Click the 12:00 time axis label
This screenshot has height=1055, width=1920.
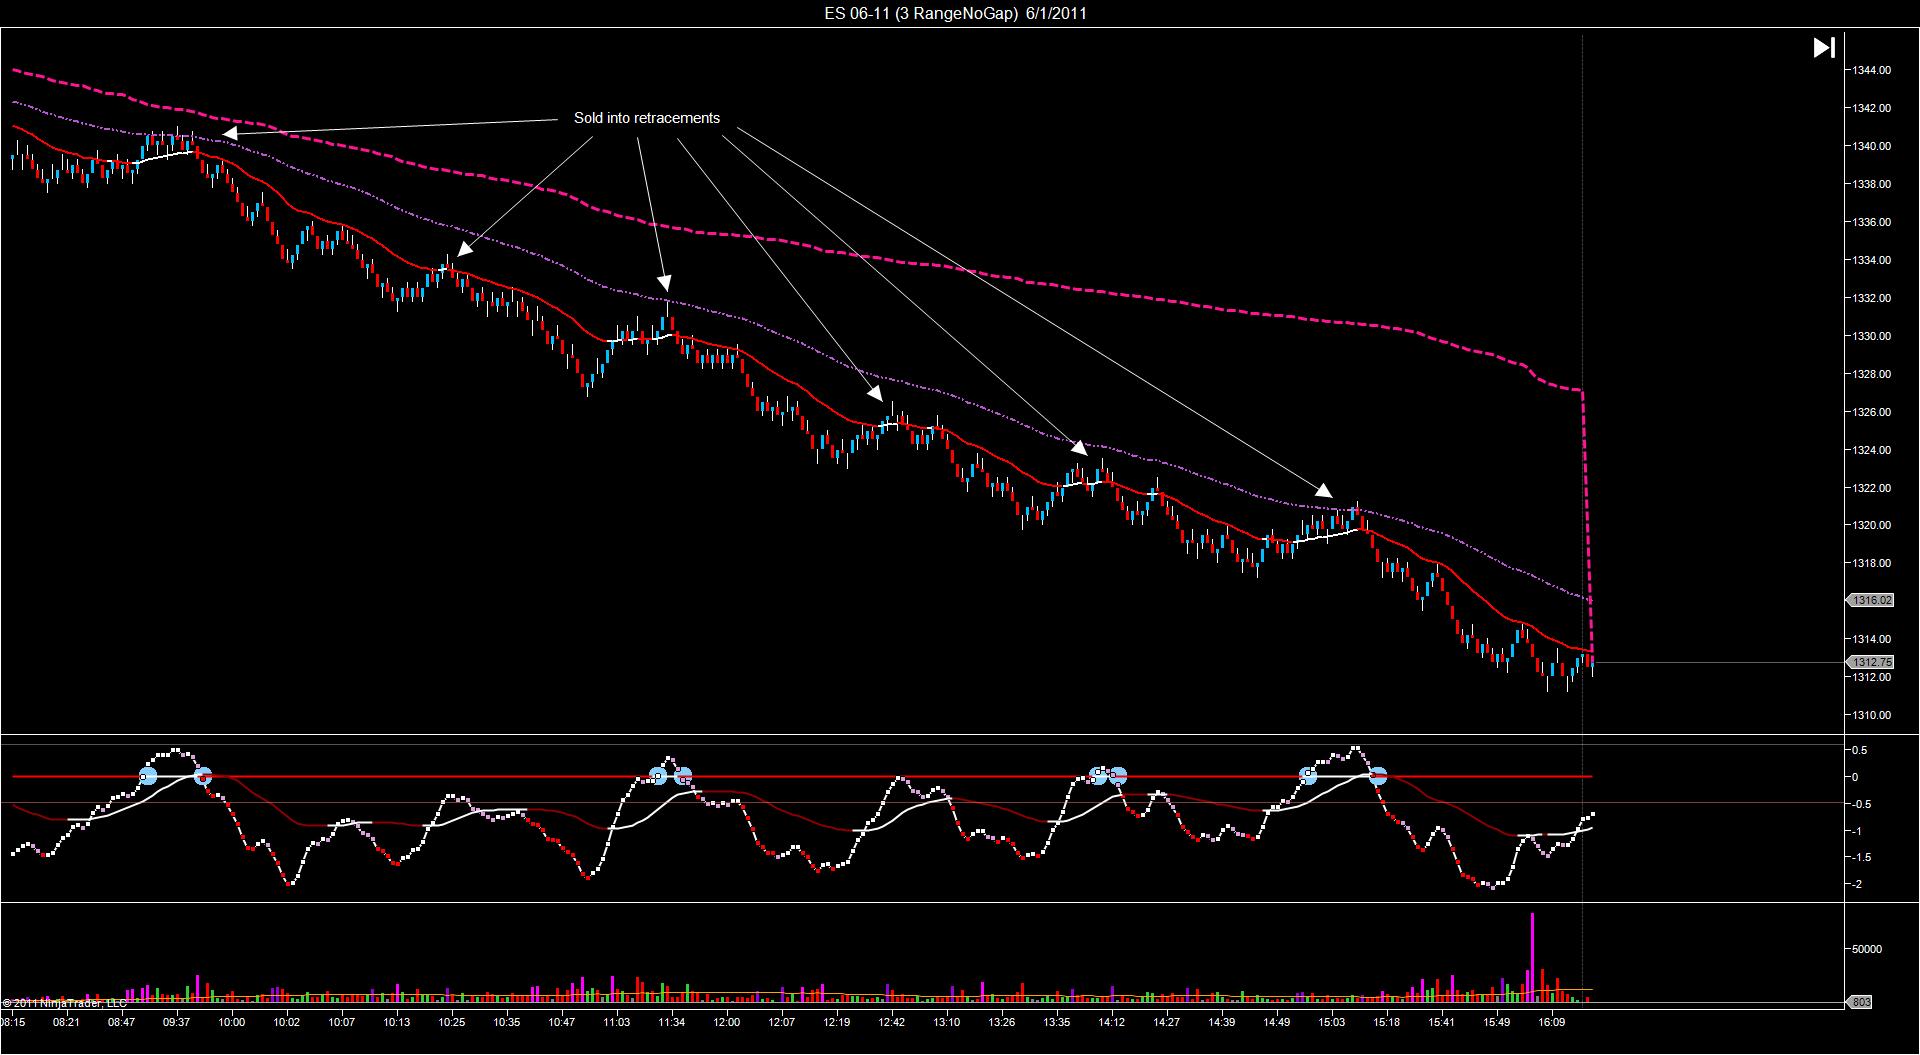[726, 1022]
